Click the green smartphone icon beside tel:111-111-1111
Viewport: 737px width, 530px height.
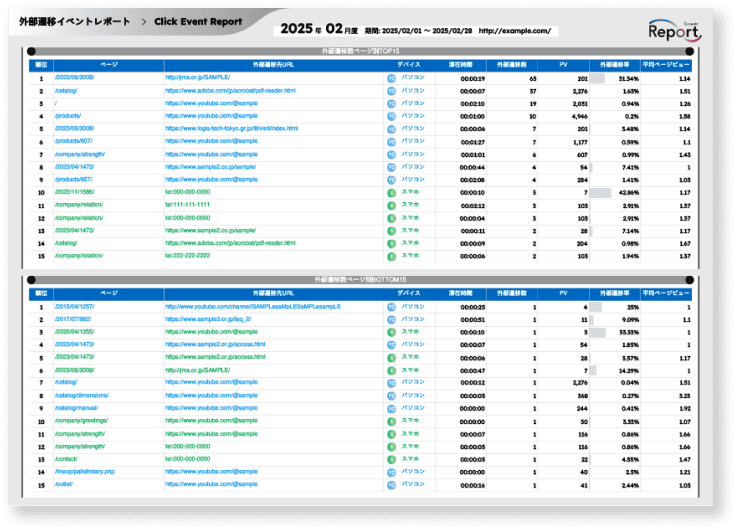pos(392,204)
